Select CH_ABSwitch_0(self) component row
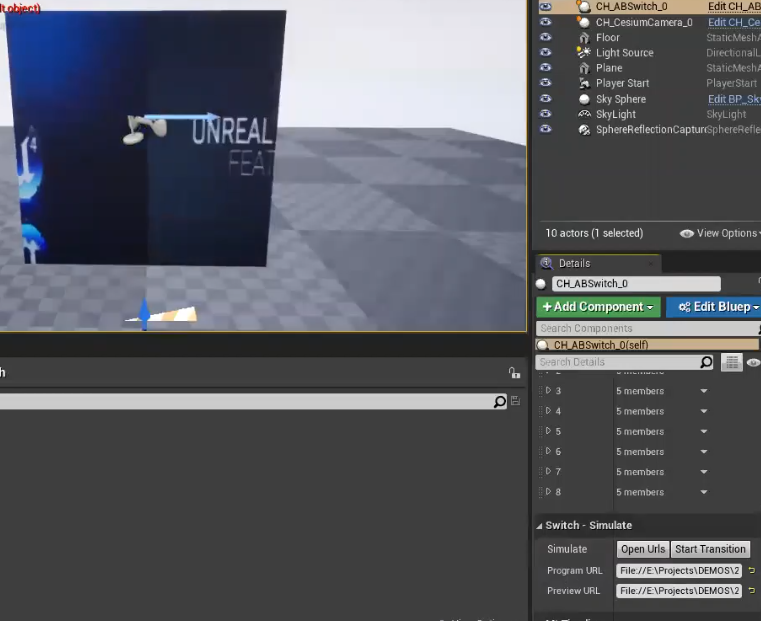Viewport: 761px width, 621px height. pos(647,345)
